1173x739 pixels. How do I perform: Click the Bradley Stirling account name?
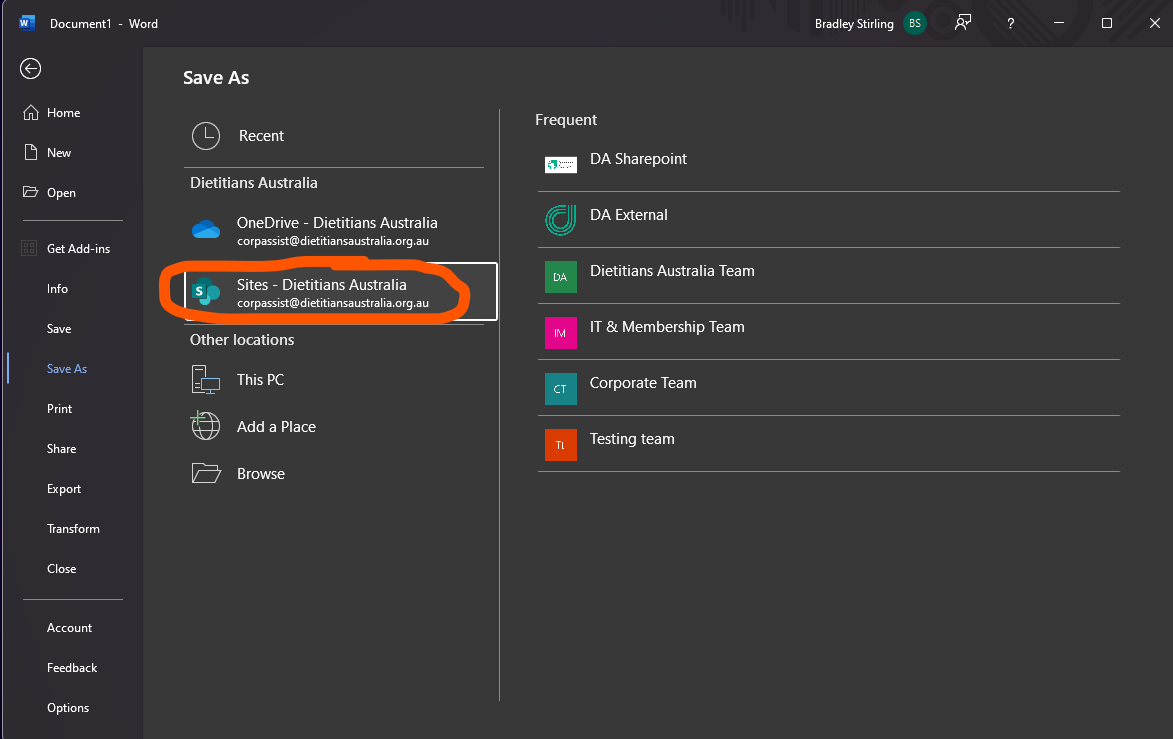tap(853, 22)
